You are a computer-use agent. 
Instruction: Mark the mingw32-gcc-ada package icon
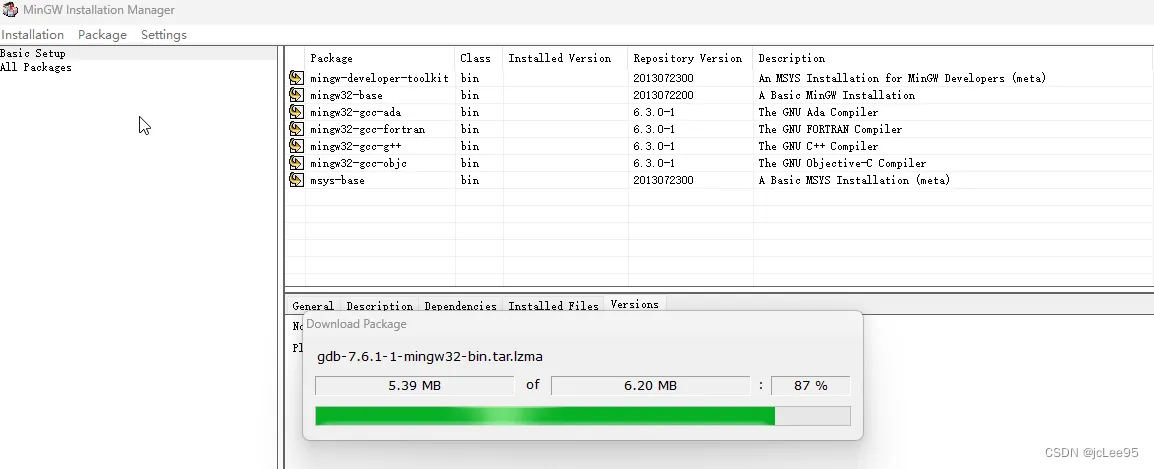coord(296,112)
